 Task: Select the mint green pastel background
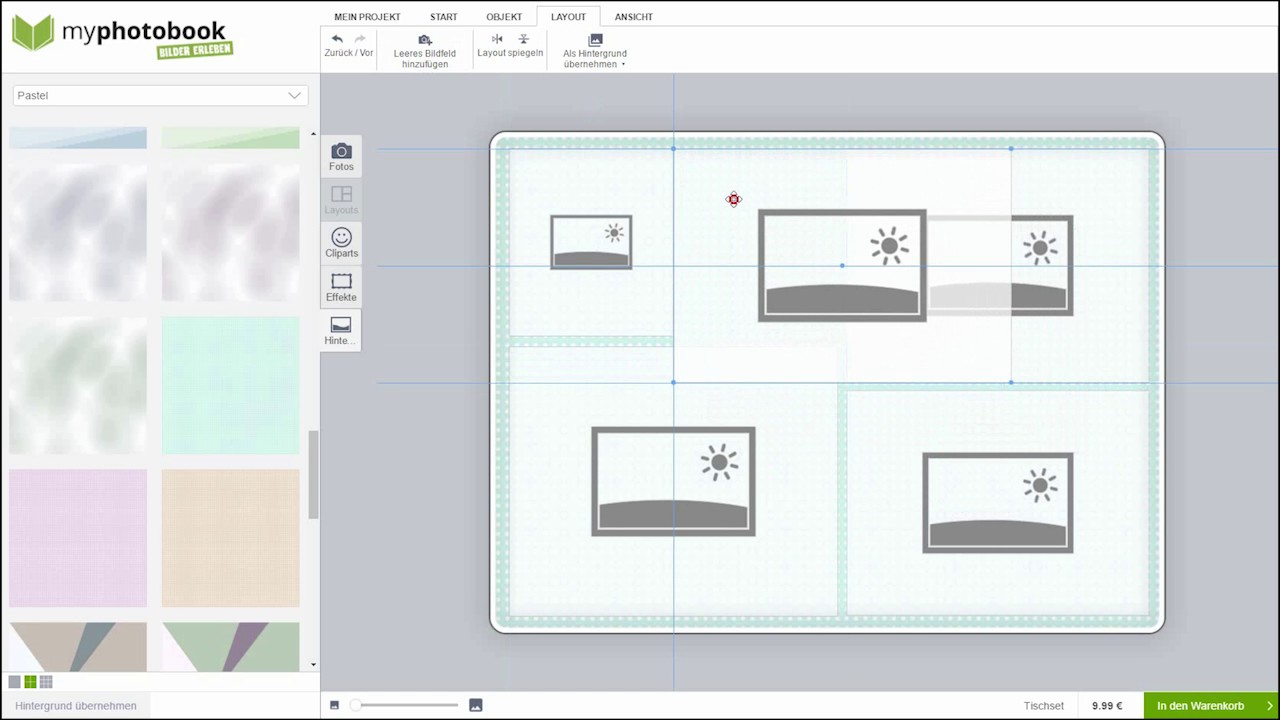point(230,386)
